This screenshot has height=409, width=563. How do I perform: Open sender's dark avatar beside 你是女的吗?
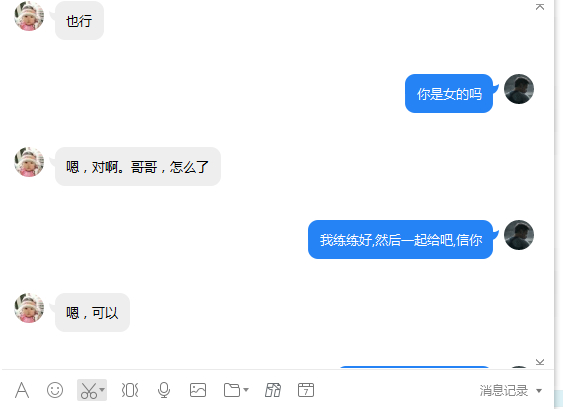519,89
